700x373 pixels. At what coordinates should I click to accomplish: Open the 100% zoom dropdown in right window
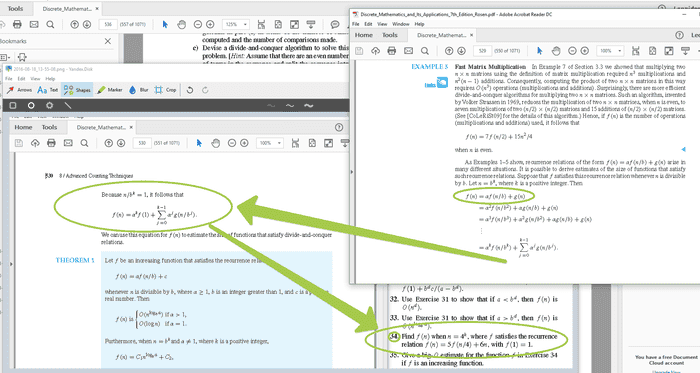[x=611, y=51]
